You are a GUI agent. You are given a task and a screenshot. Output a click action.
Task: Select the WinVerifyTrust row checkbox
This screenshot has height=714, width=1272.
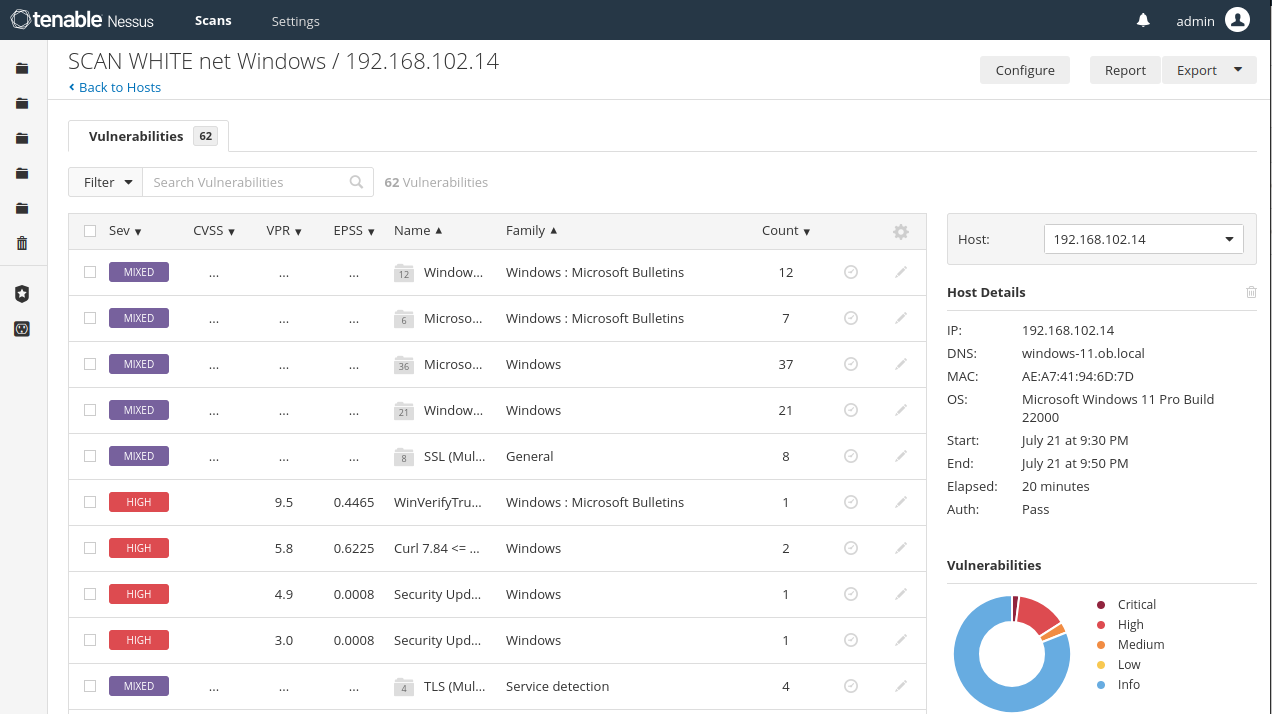pyautogui.click(x=90, y=502)
